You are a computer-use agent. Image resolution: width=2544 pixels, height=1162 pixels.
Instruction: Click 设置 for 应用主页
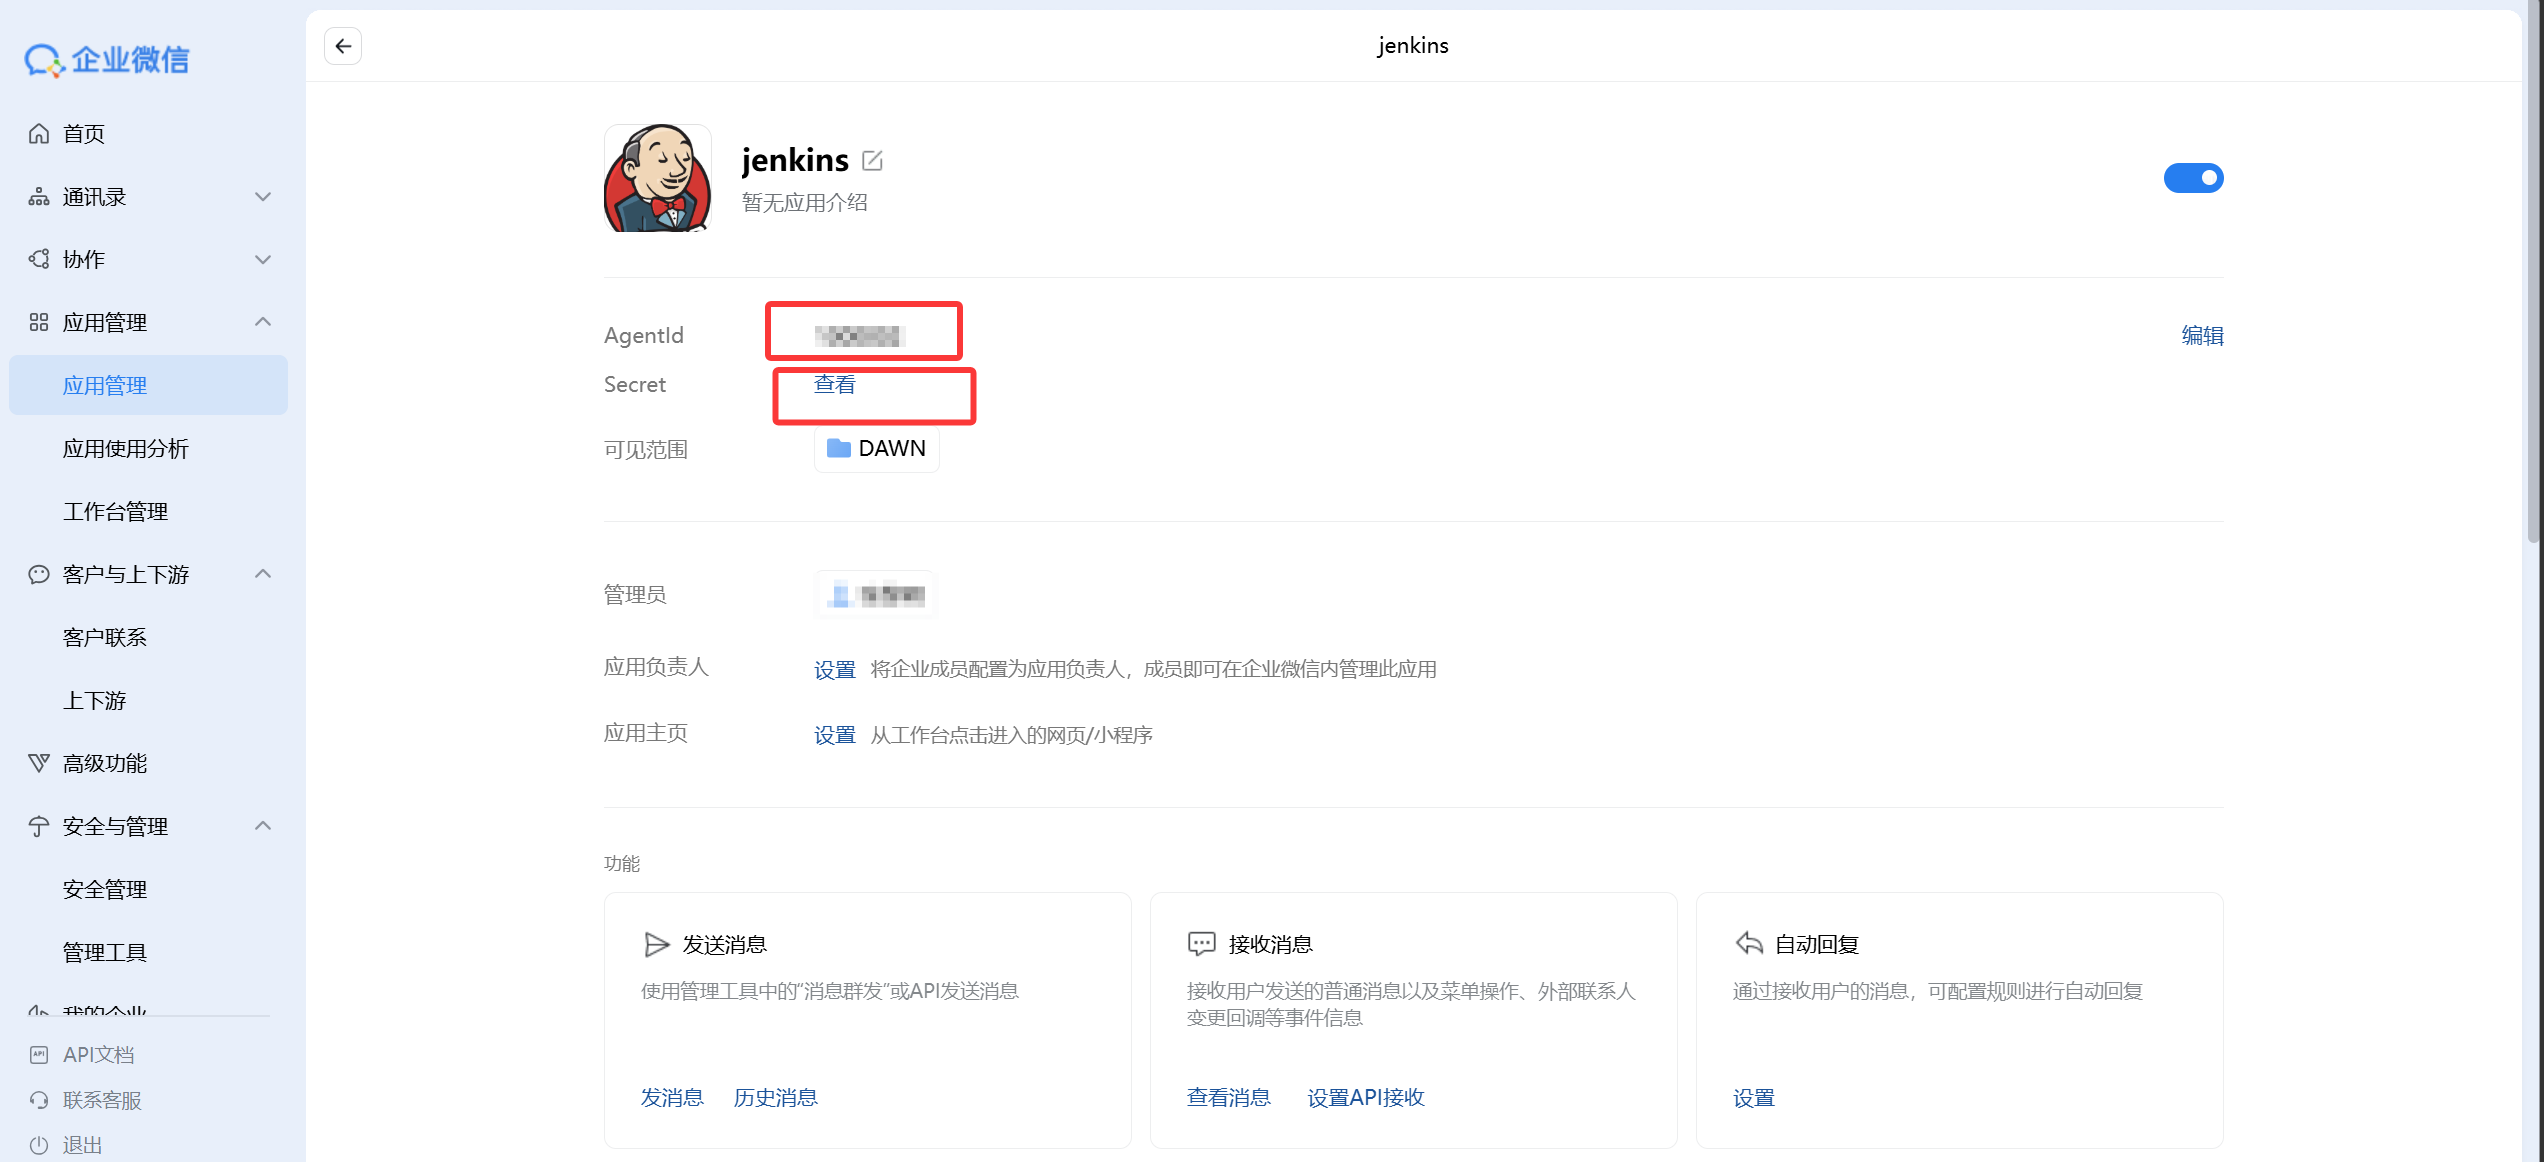coord(835,735)
